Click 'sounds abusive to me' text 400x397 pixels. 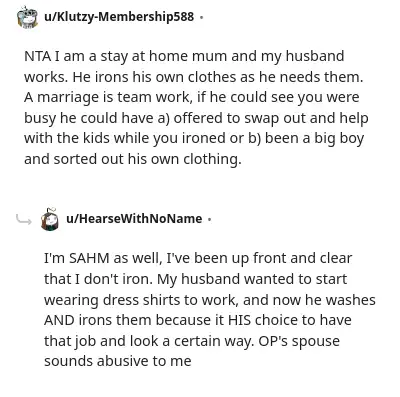point(118,361)
